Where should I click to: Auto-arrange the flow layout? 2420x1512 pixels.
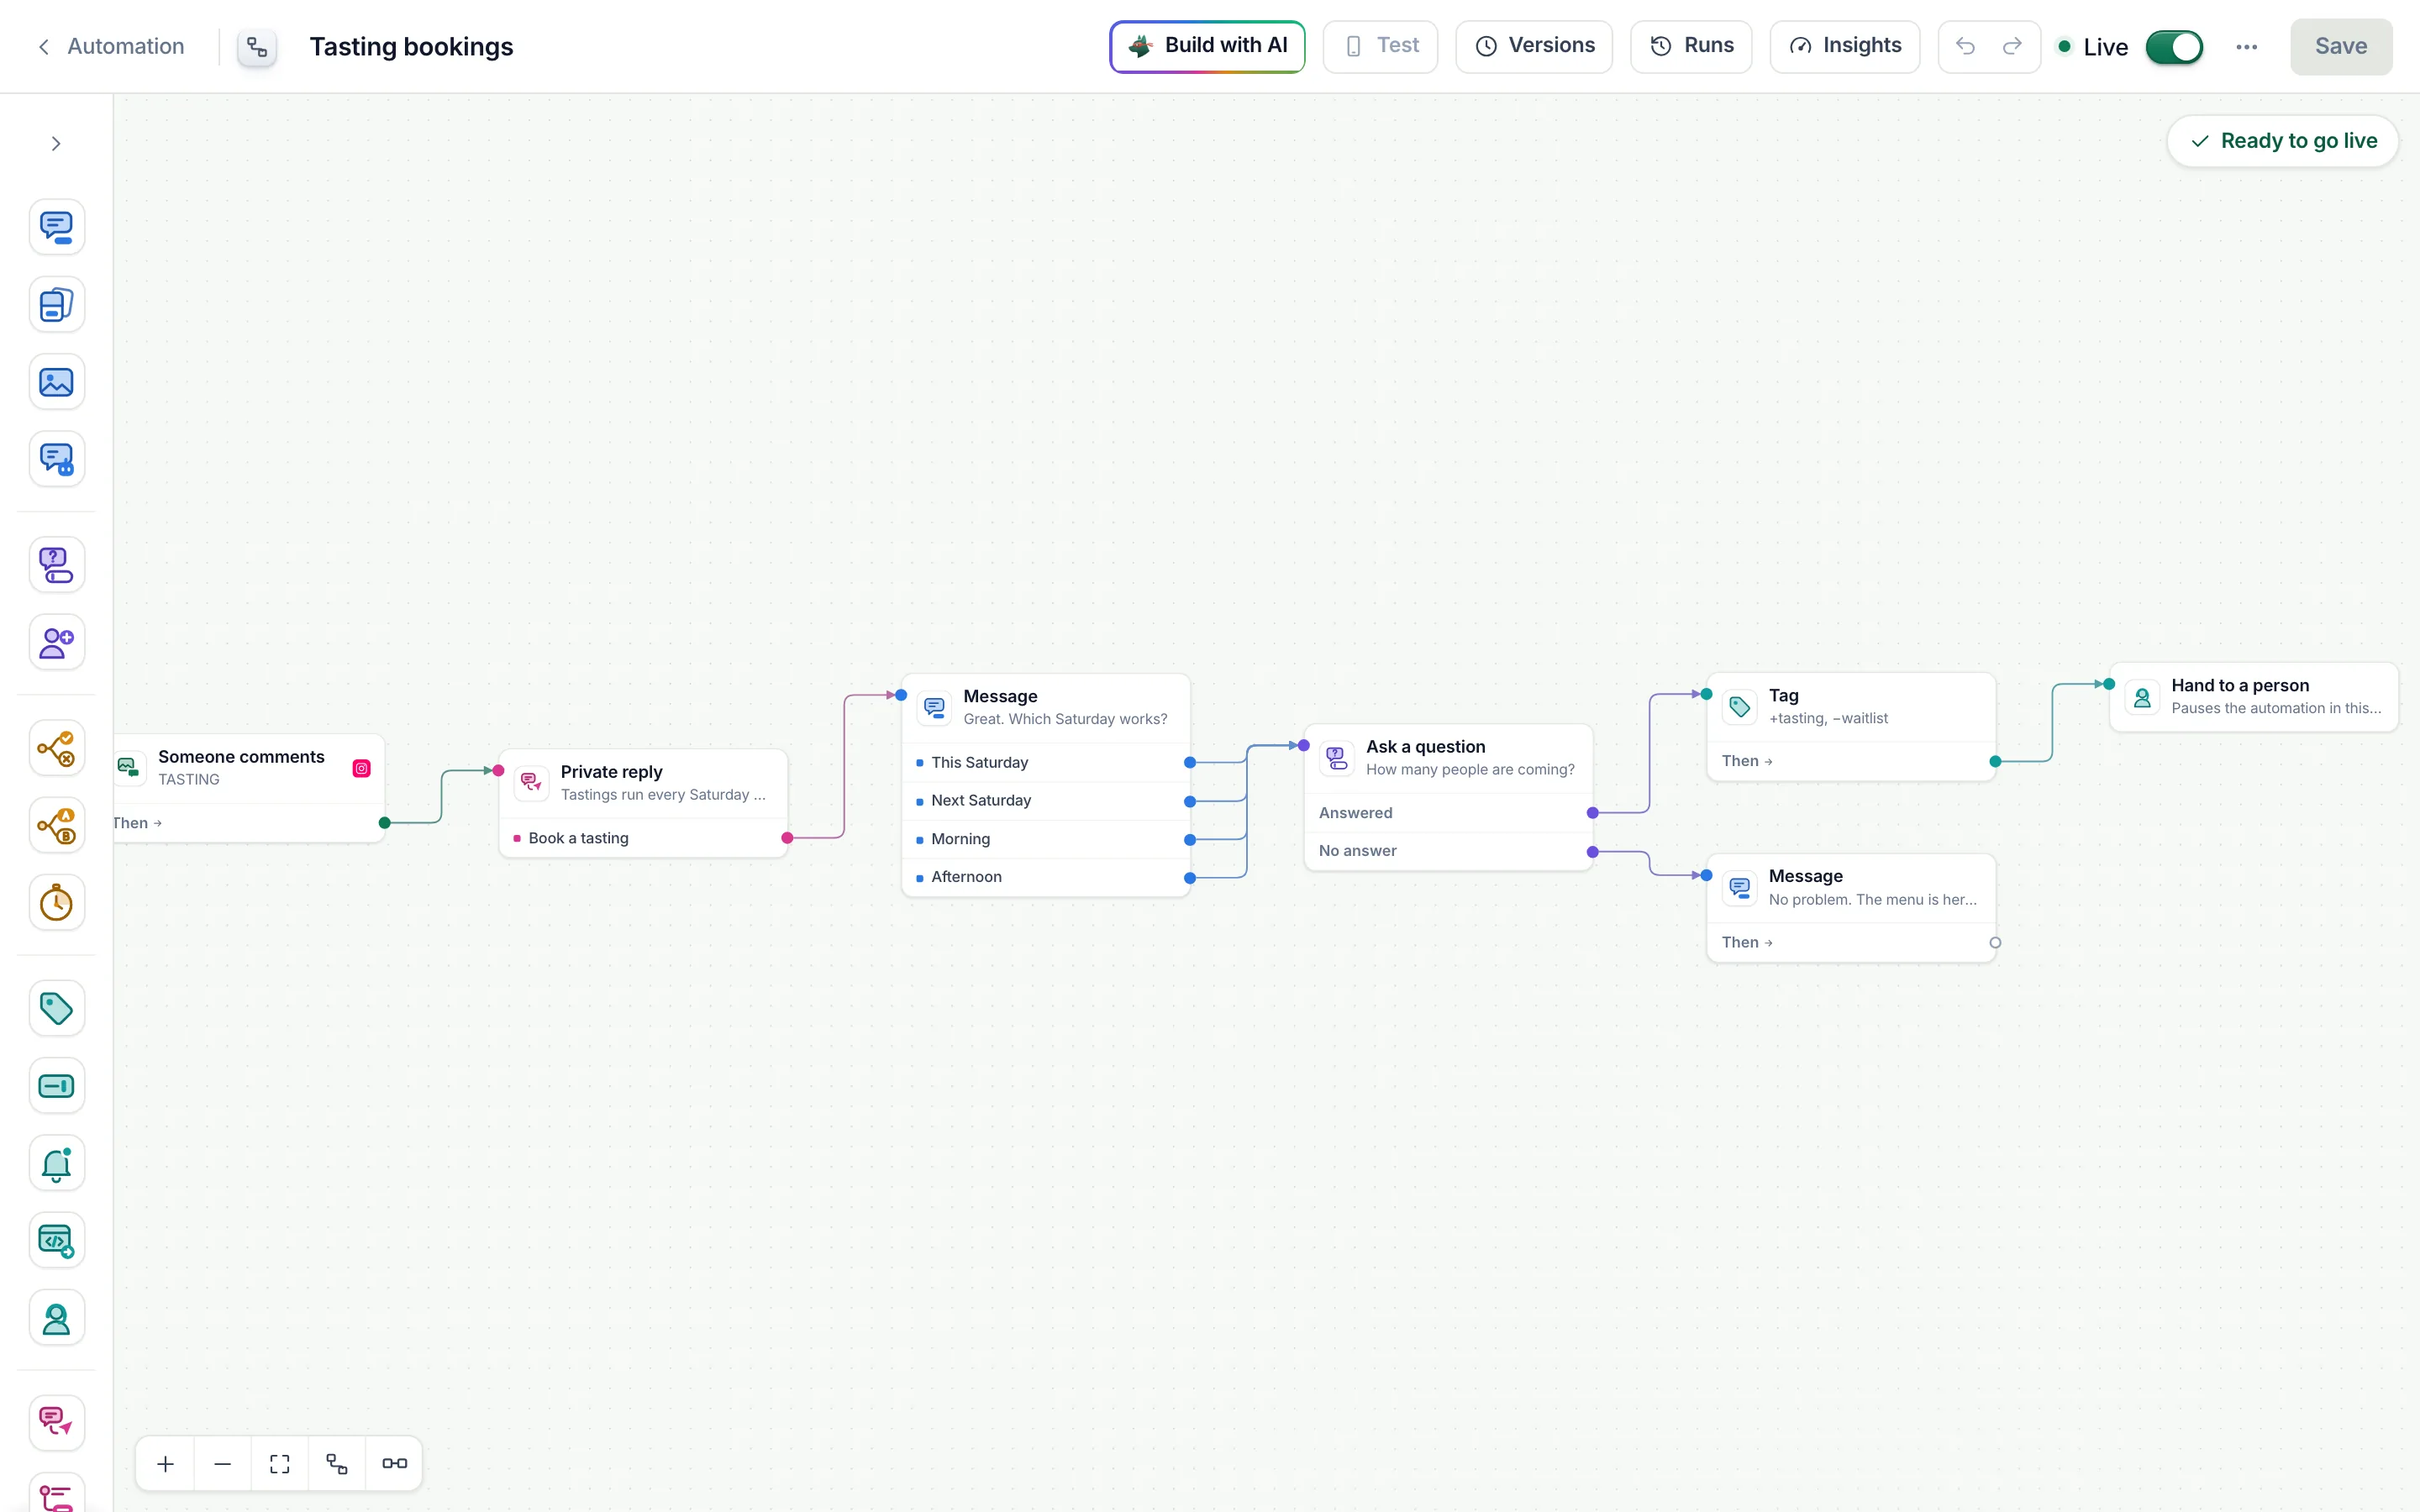(x=337, y=1464)
